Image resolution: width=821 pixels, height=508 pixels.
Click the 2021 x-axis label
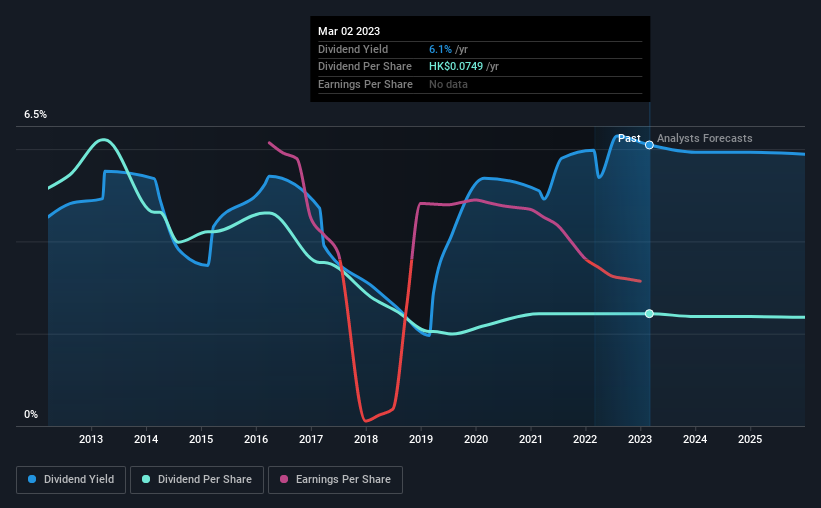(x=531, y=439)
